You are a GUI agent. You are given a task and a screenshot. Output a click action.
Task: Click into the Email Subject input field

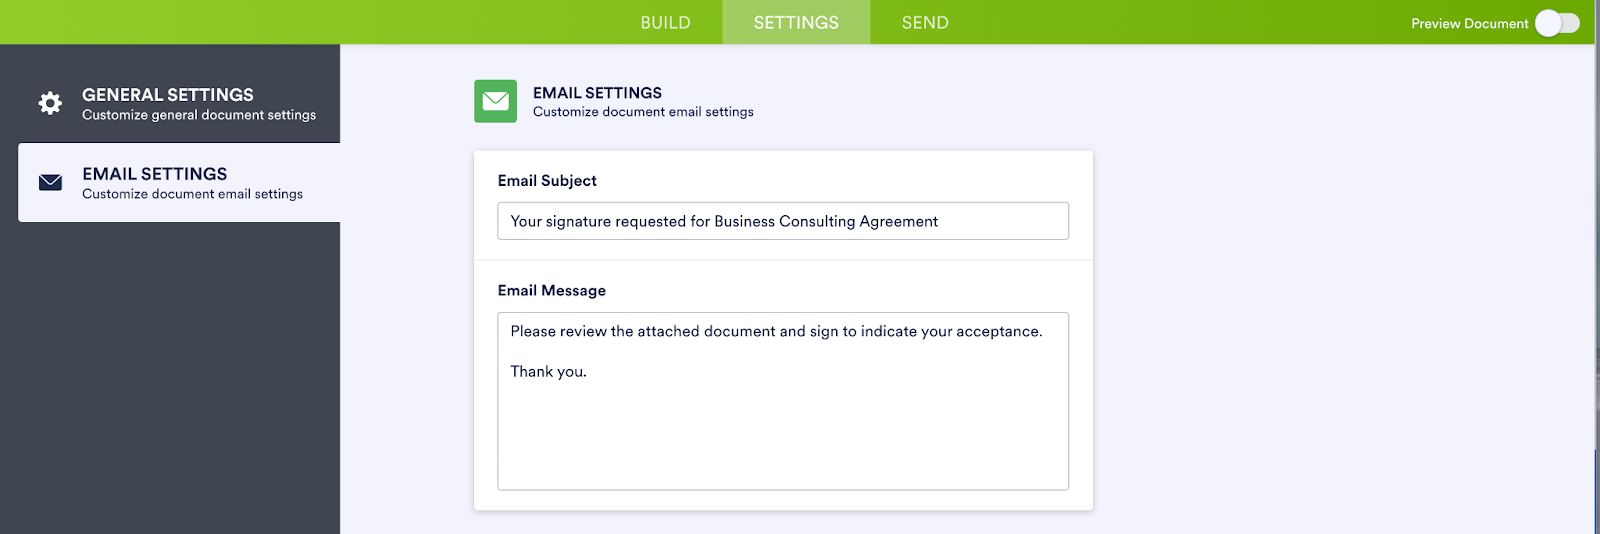782,221
